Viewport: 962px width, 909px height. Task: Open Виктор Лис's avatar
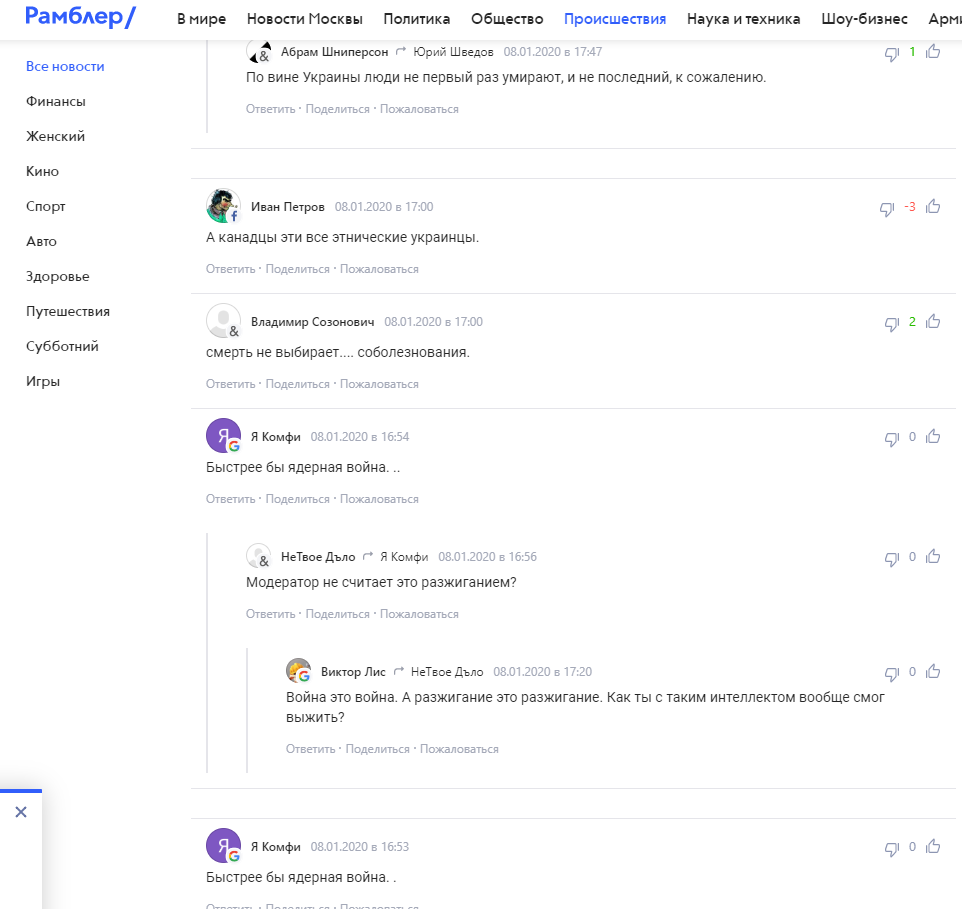point(299,670)
